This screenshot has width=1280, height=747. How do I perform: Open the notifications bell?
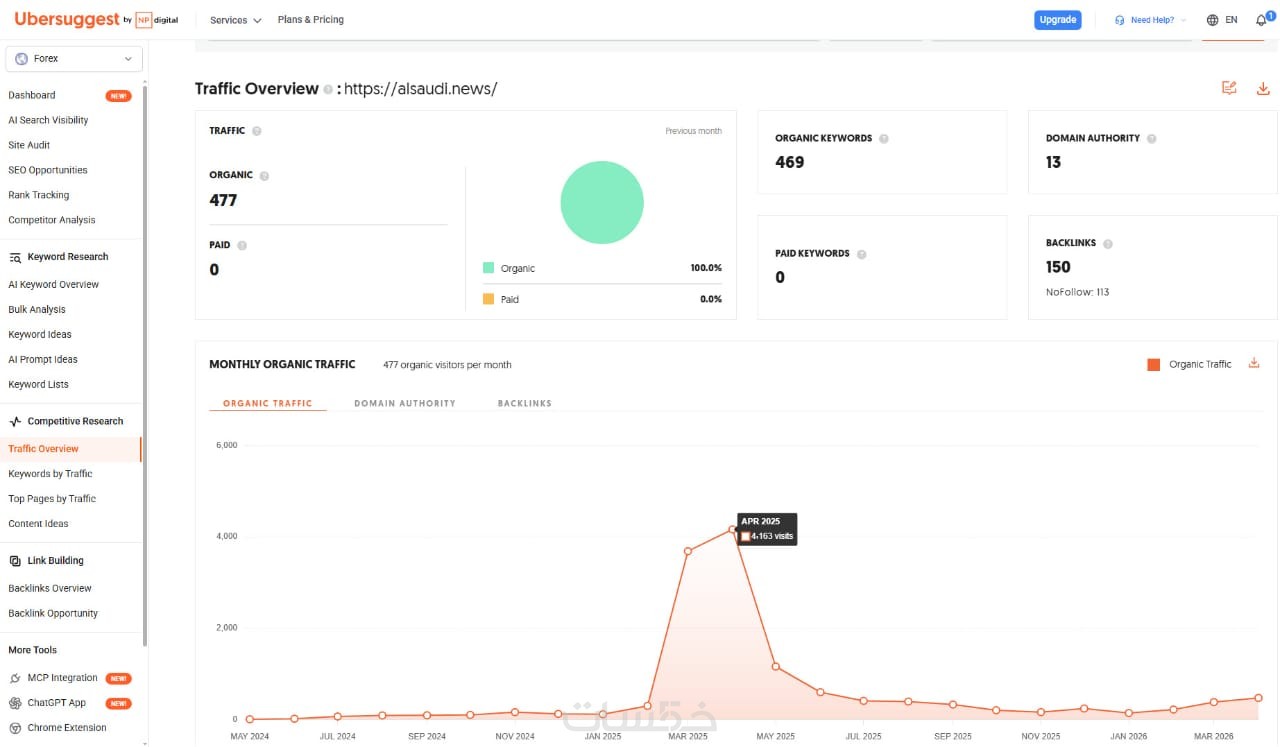pyautogui.click(x=1261, y=20)
